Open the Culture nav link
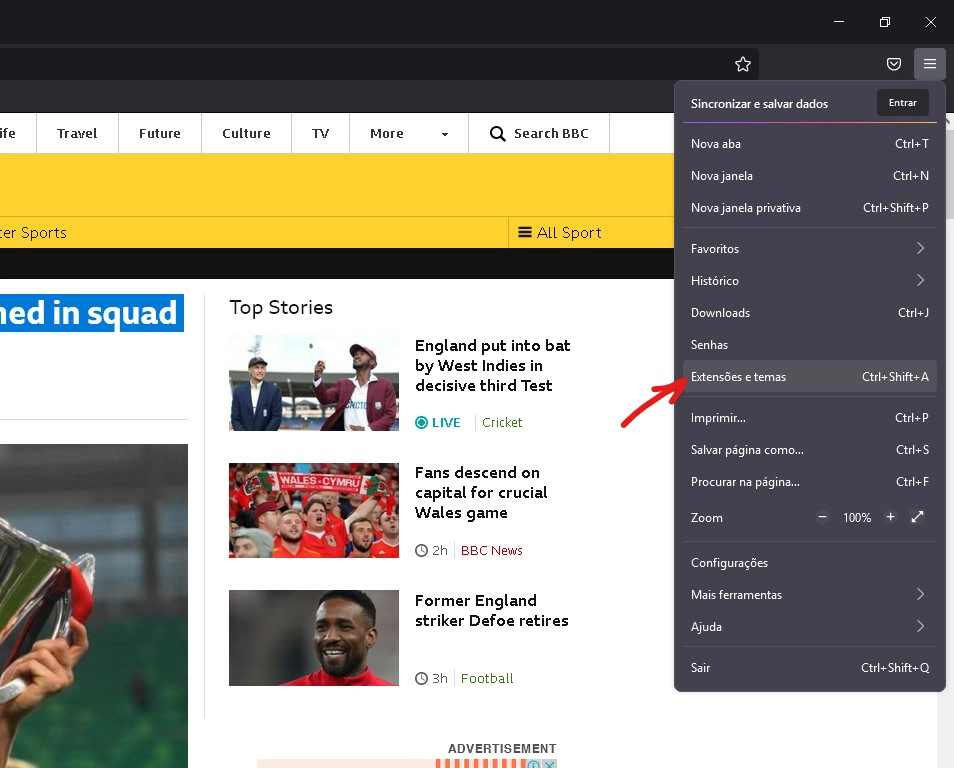The height and width of the screenshot is (768, 954). click(x=246, y=133)
